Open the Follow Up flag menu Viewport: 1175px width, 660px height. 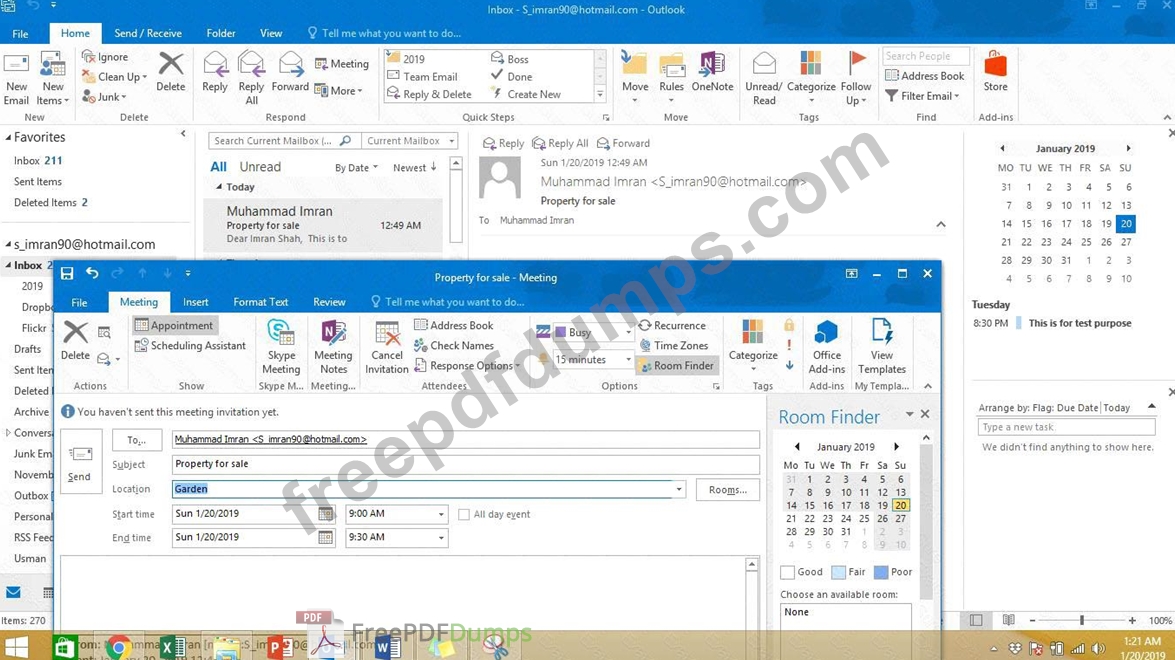click(856, 79)
